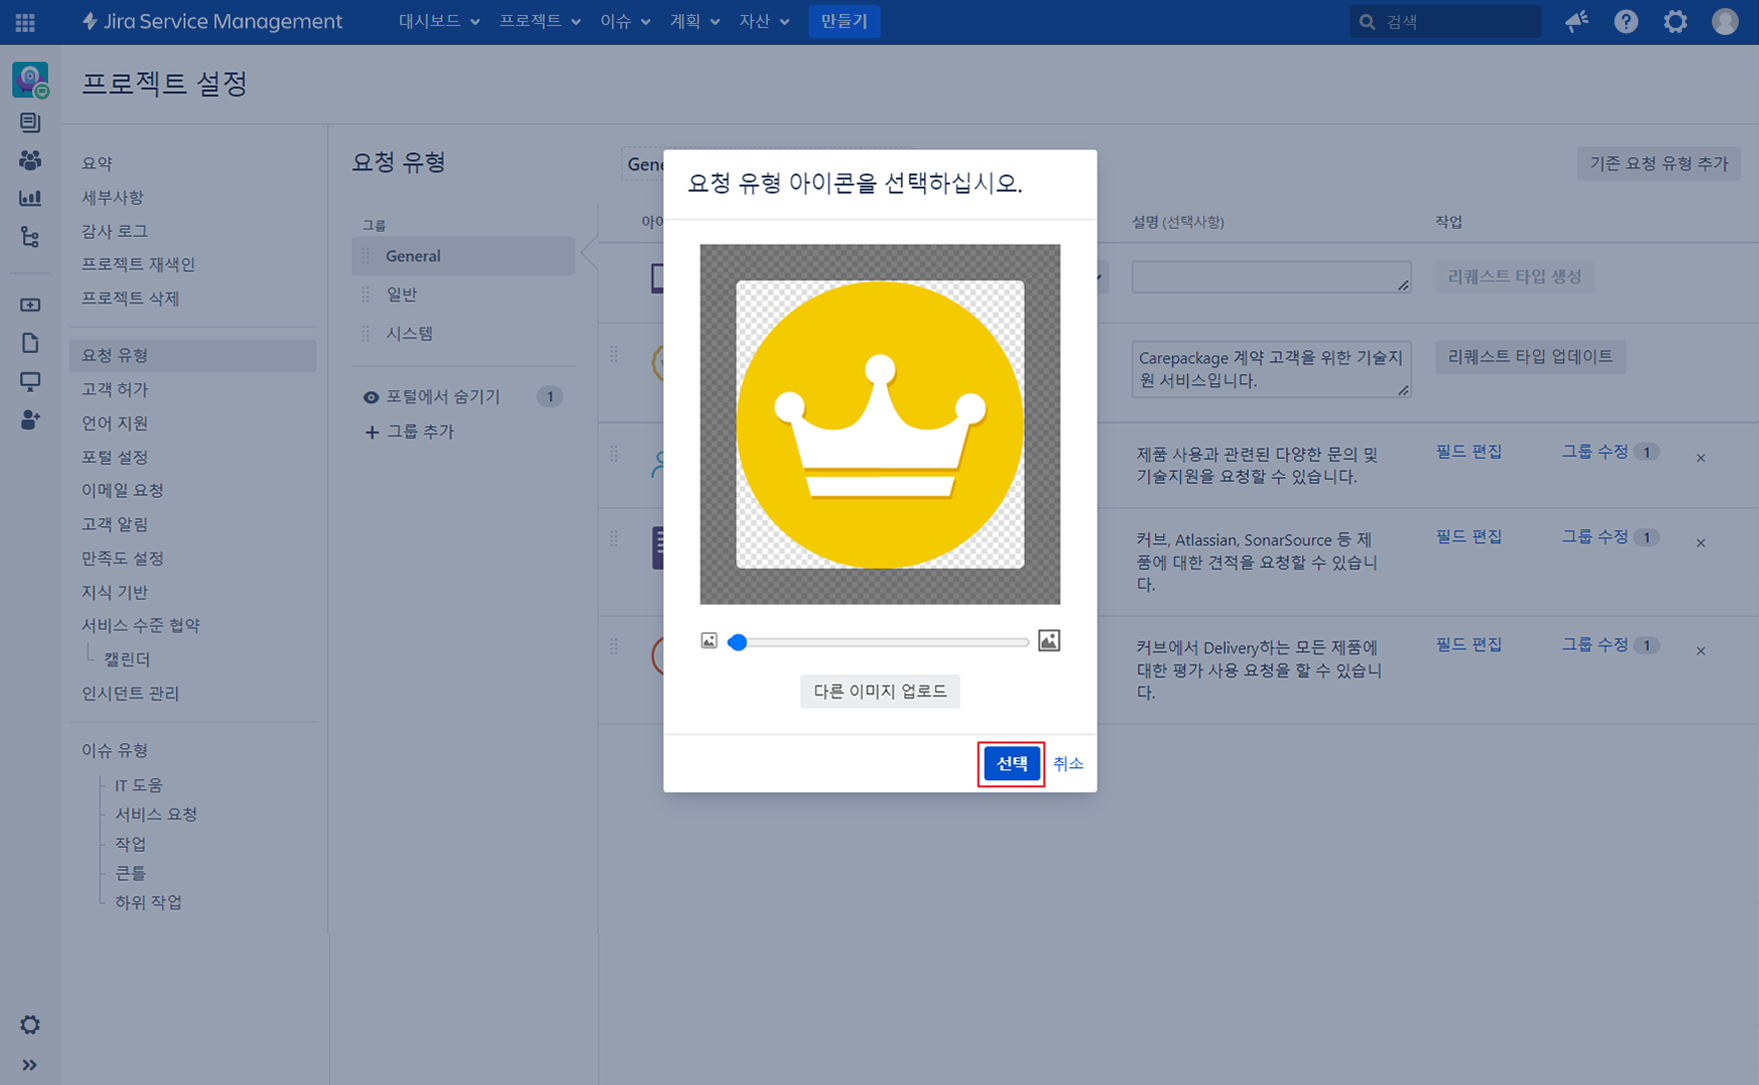Image resolution: width=1759 pixels, height=1085 pixels.
Task: Open the reports chart icon in sidebar
Action: click(30, 198)
